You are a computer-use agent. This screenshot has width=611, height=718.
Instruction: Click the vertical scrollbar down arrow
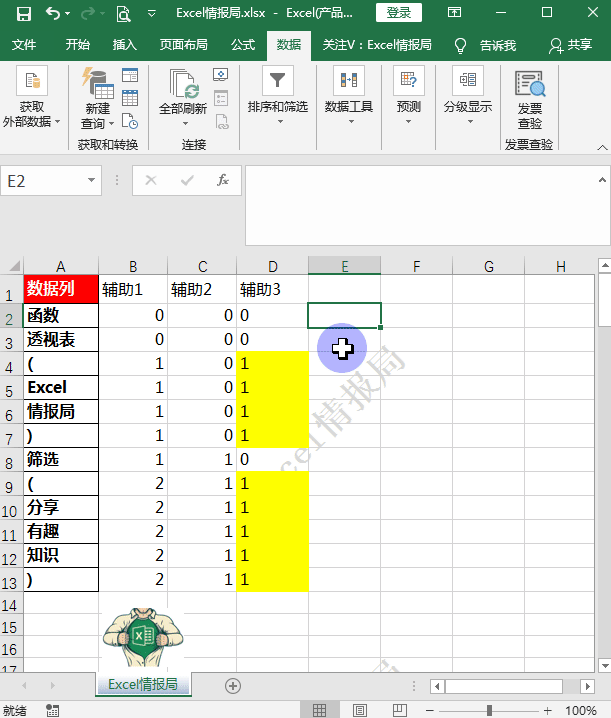pos(605,665)
